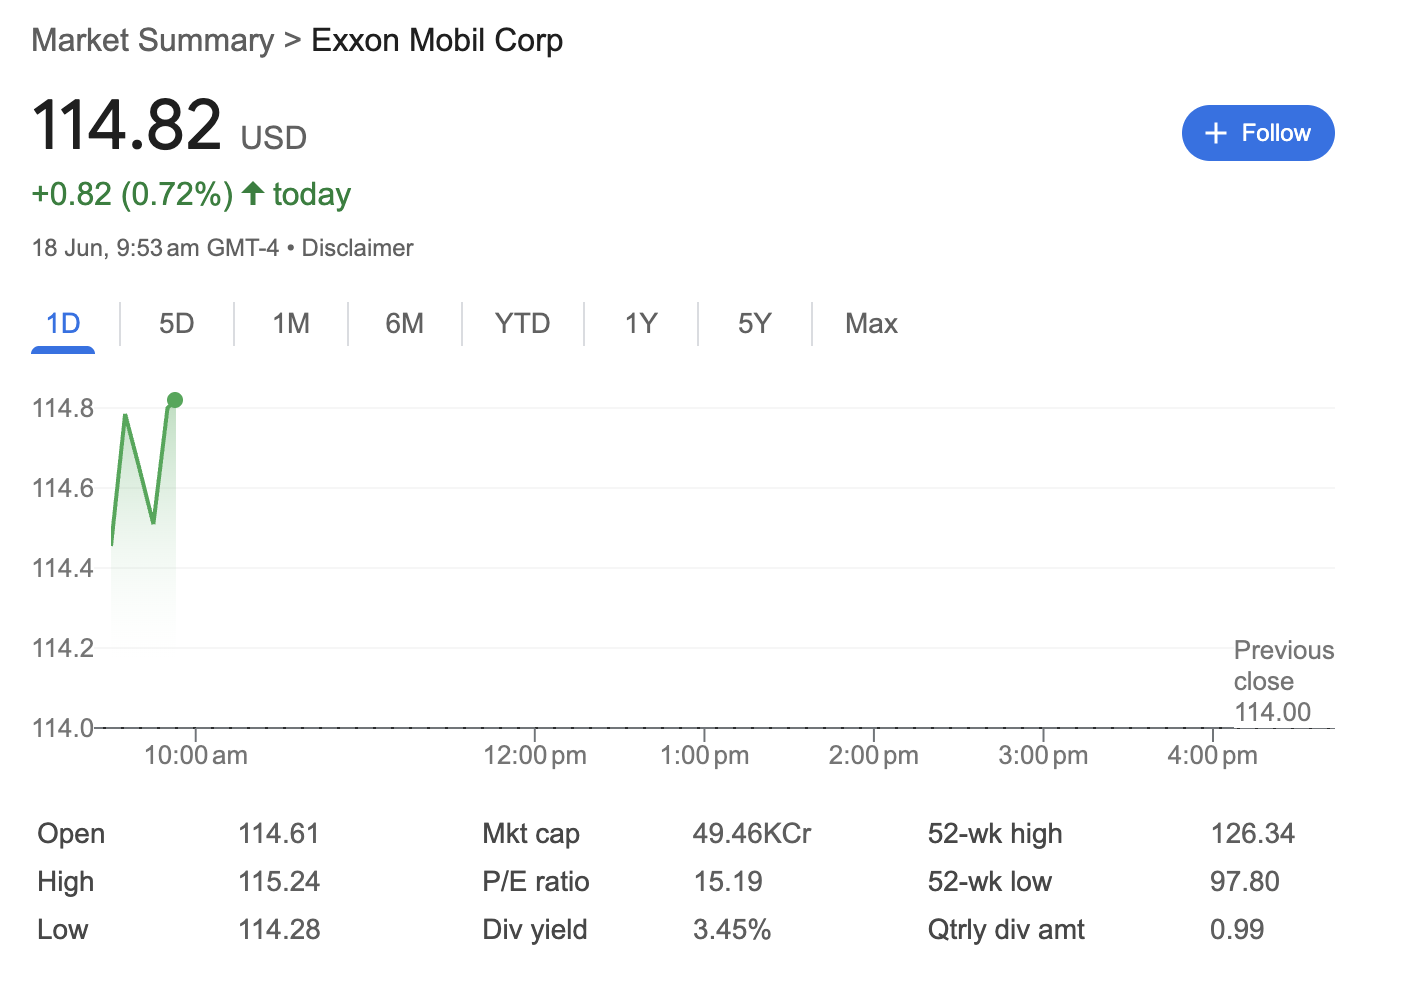Select the 1D time range tab
The image size is (1420, 990).
[x=63, y=324]
